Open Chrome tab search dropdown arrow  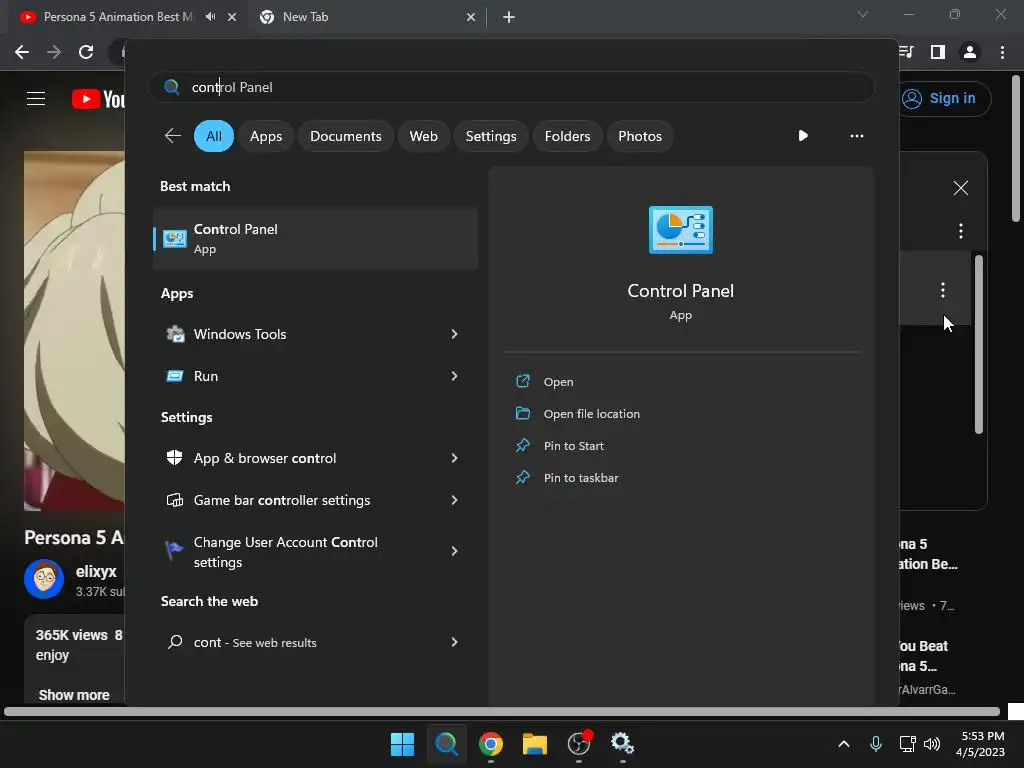click(863, 14)
